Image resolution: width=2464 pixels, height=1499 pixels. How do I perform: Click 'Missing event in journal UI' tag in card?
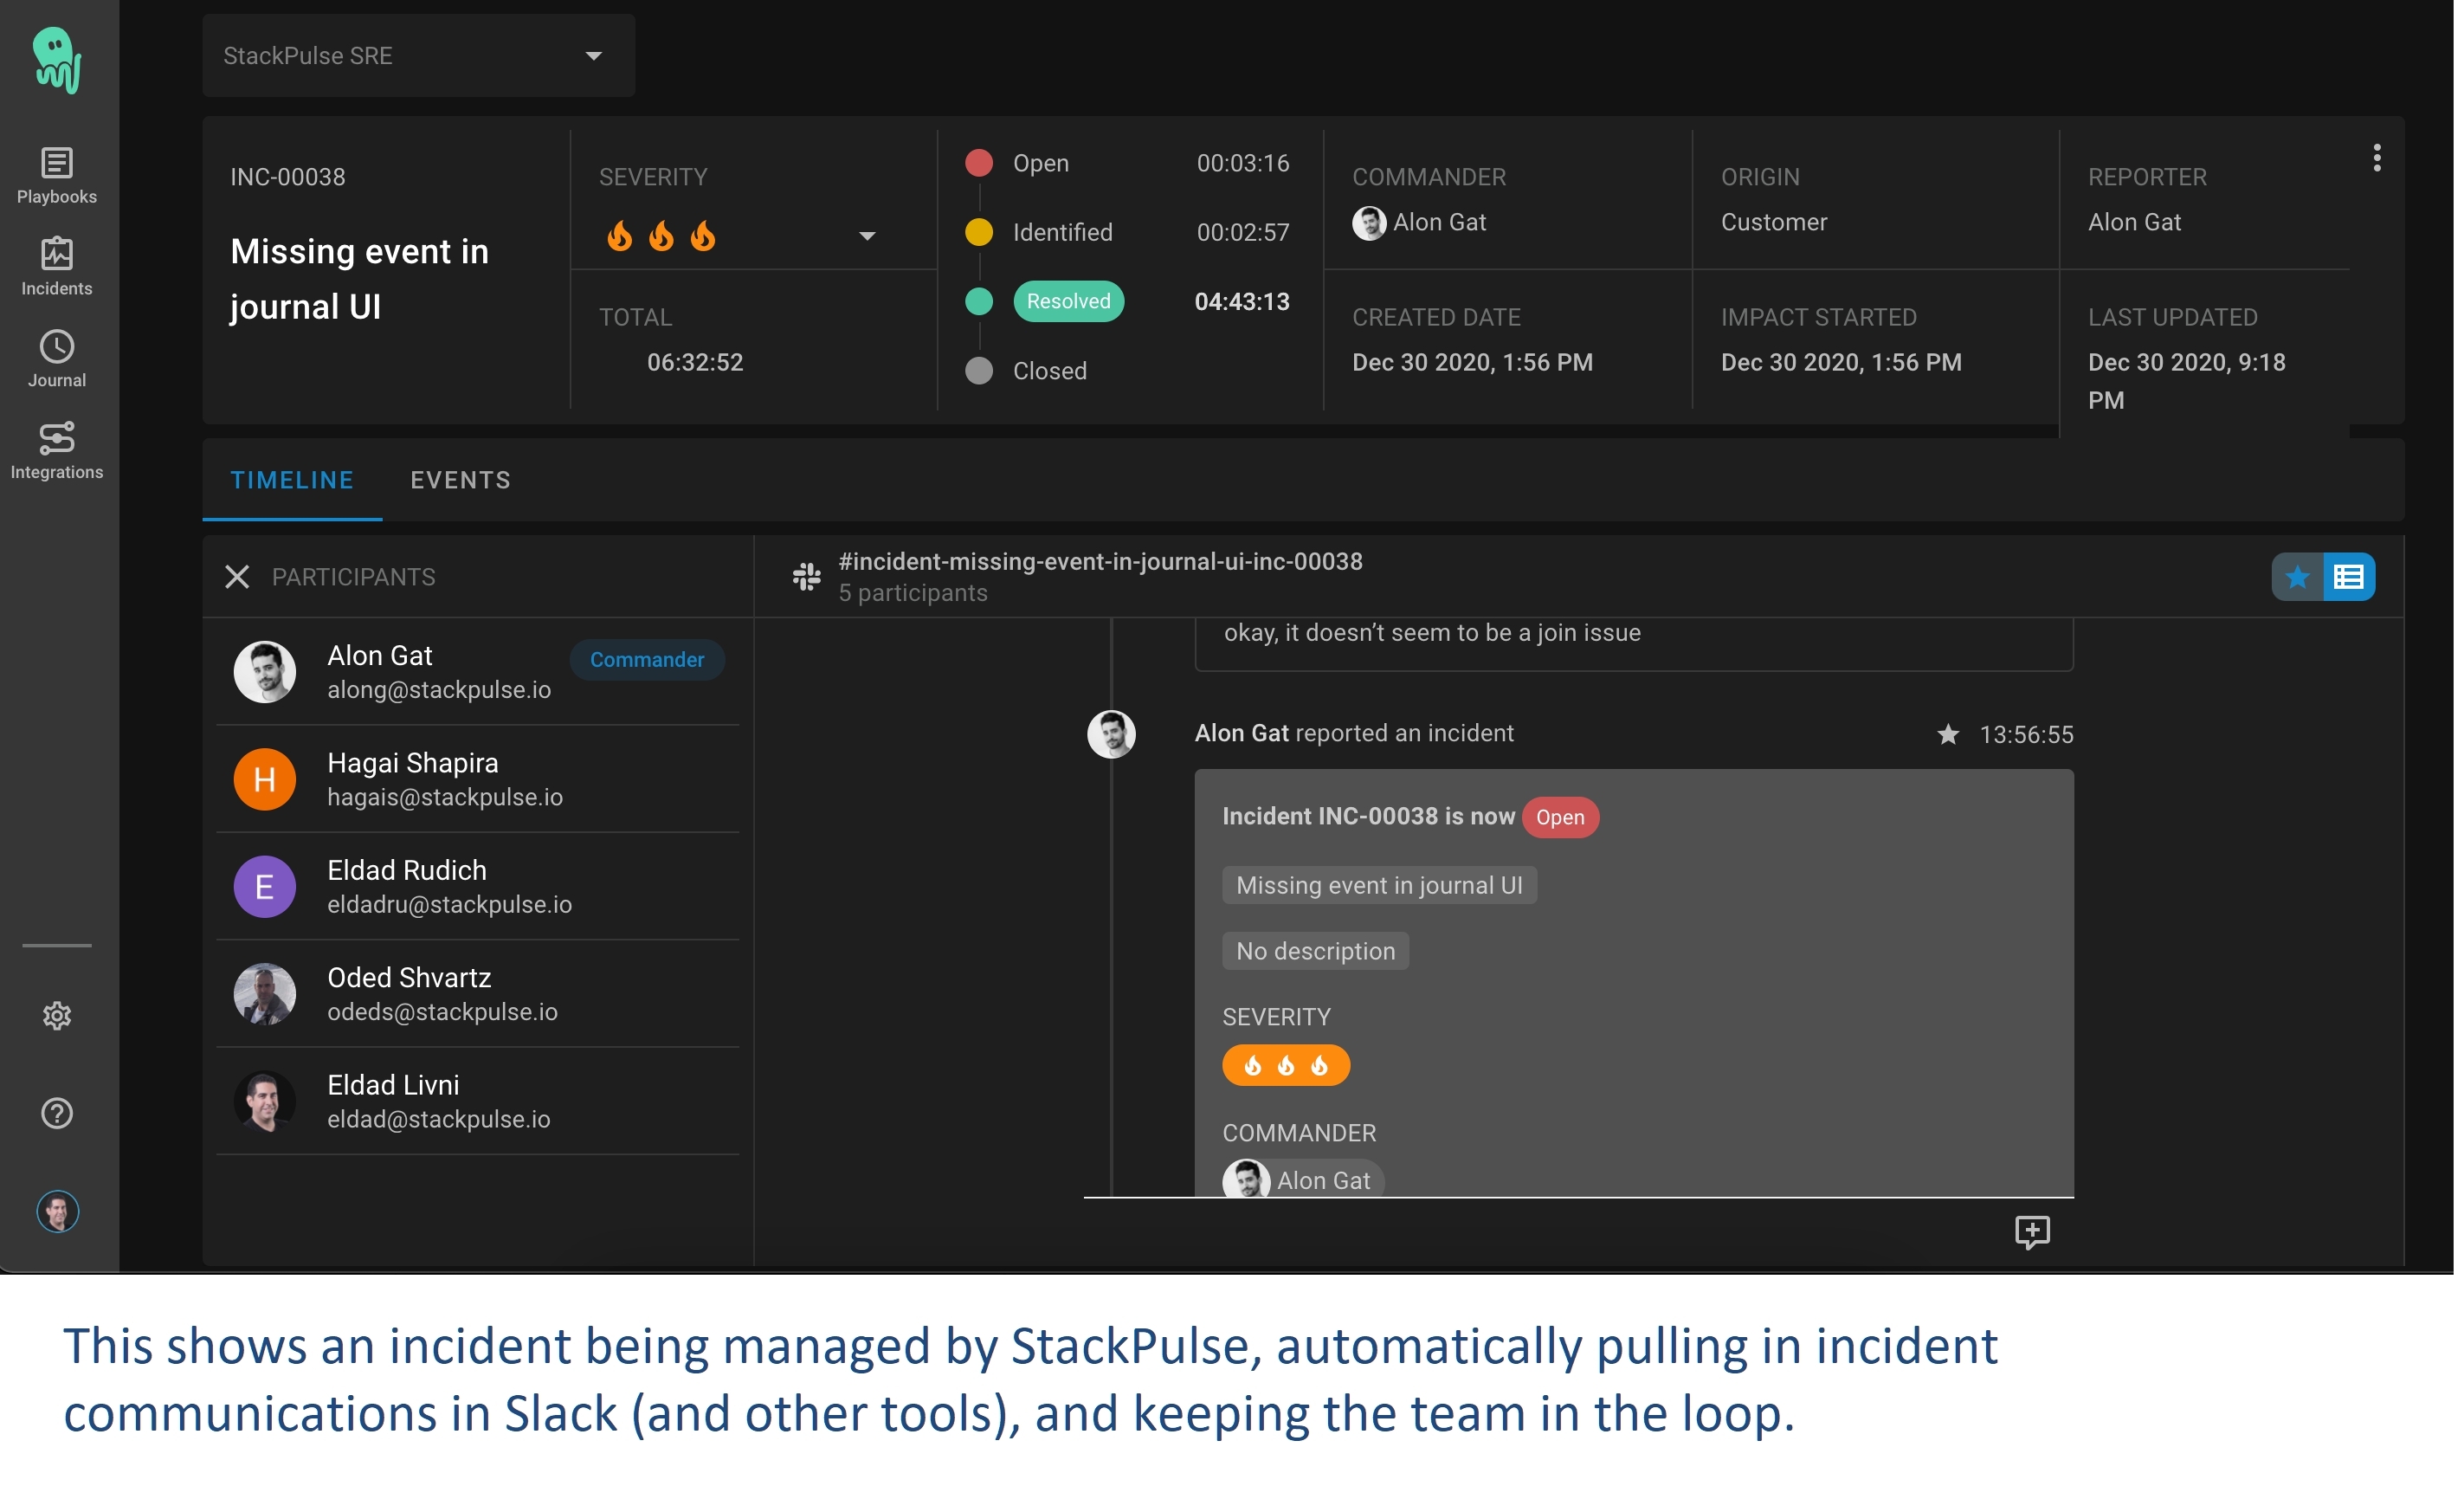point(1379,885)
